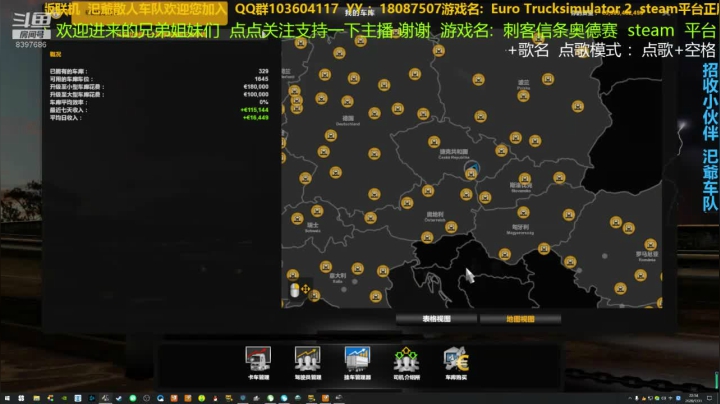Select garage marker beside the map pan control
Image resolution: width=720 pixels, height=404 pixels.
[x=314, y=295]
